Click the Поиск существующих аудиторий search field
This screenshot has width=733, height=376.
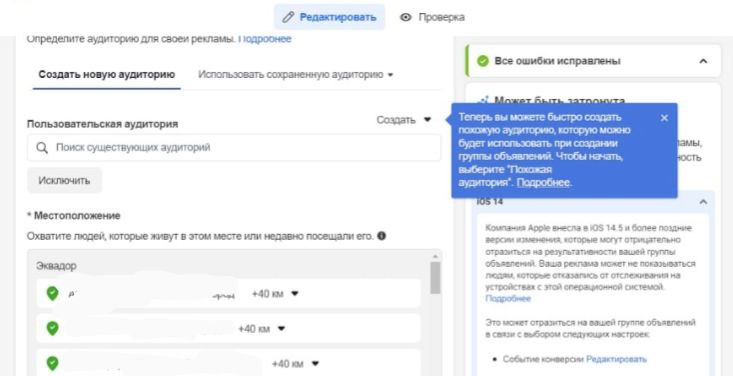tap(234, 148)
